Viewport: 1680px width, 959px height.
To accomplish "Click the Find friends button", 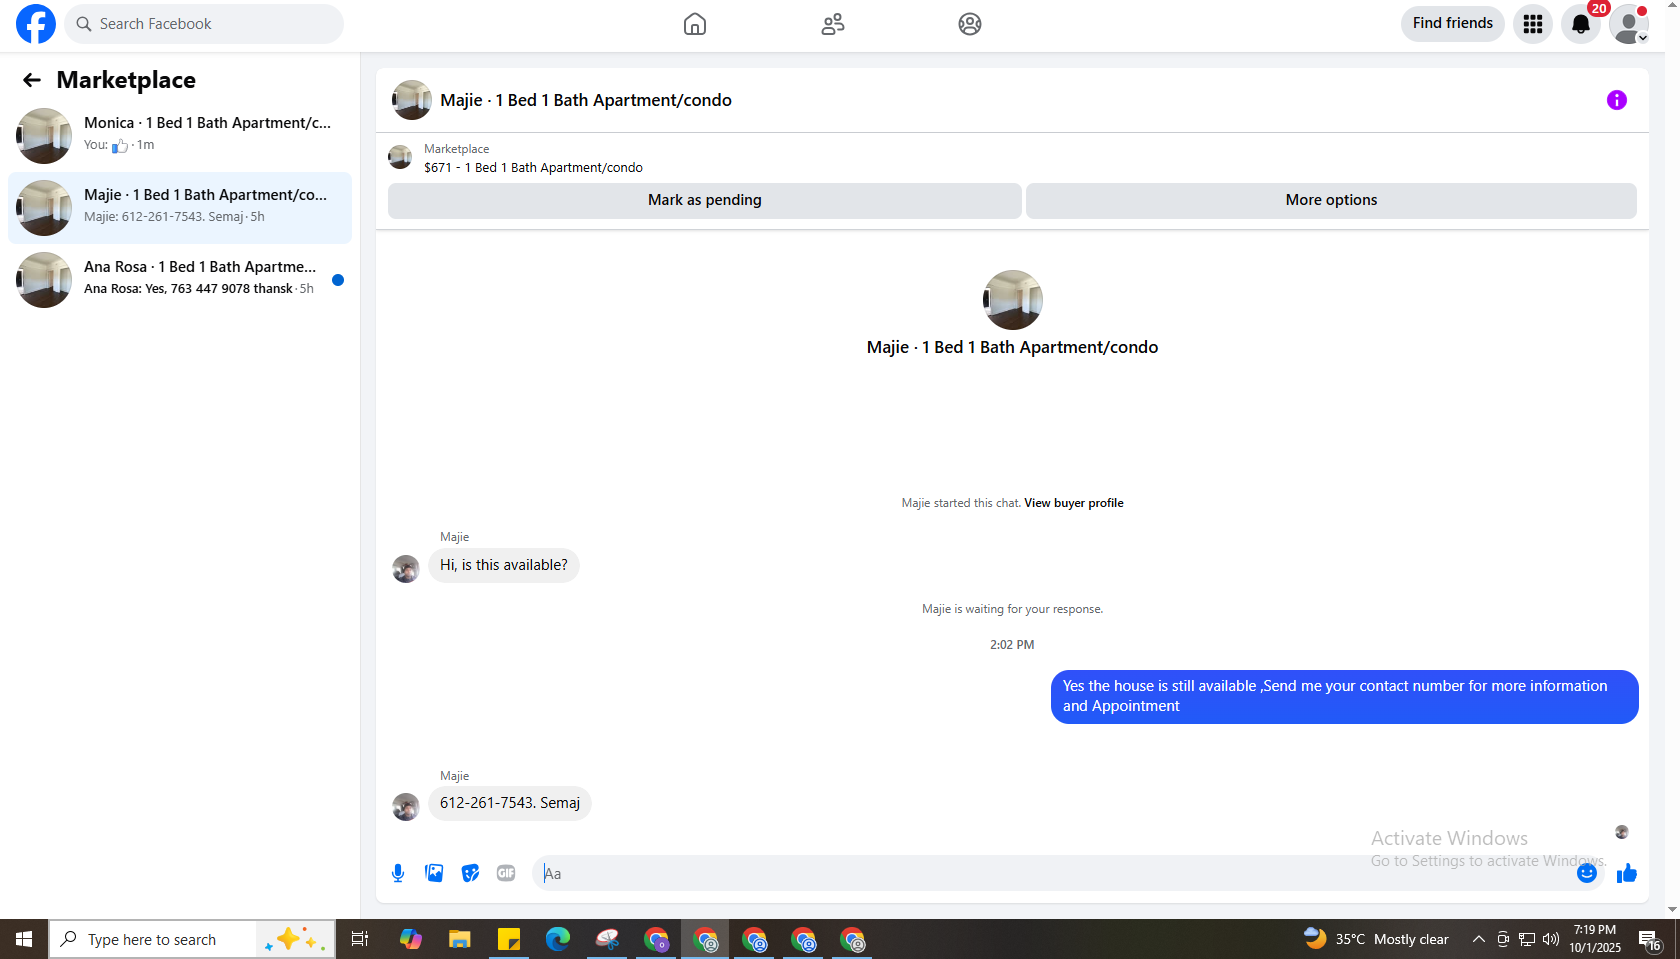I will (x=1453, y=23).
